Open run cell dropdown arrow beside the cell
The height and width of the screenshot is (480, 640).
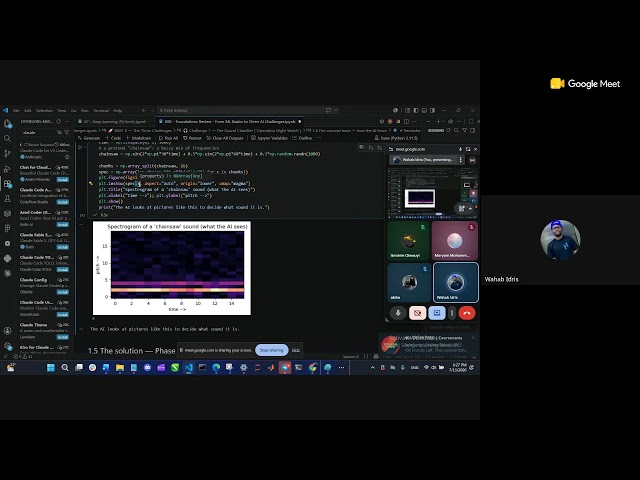[x=87, y=147]
